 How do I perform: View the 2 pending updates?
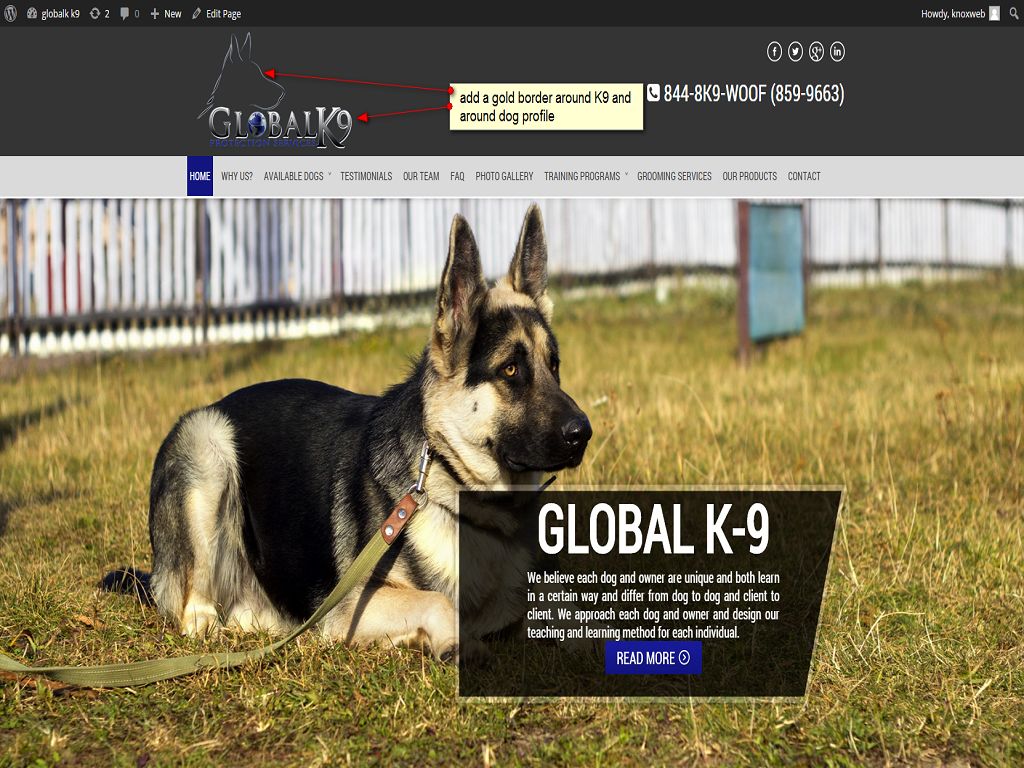pos(99,14)
